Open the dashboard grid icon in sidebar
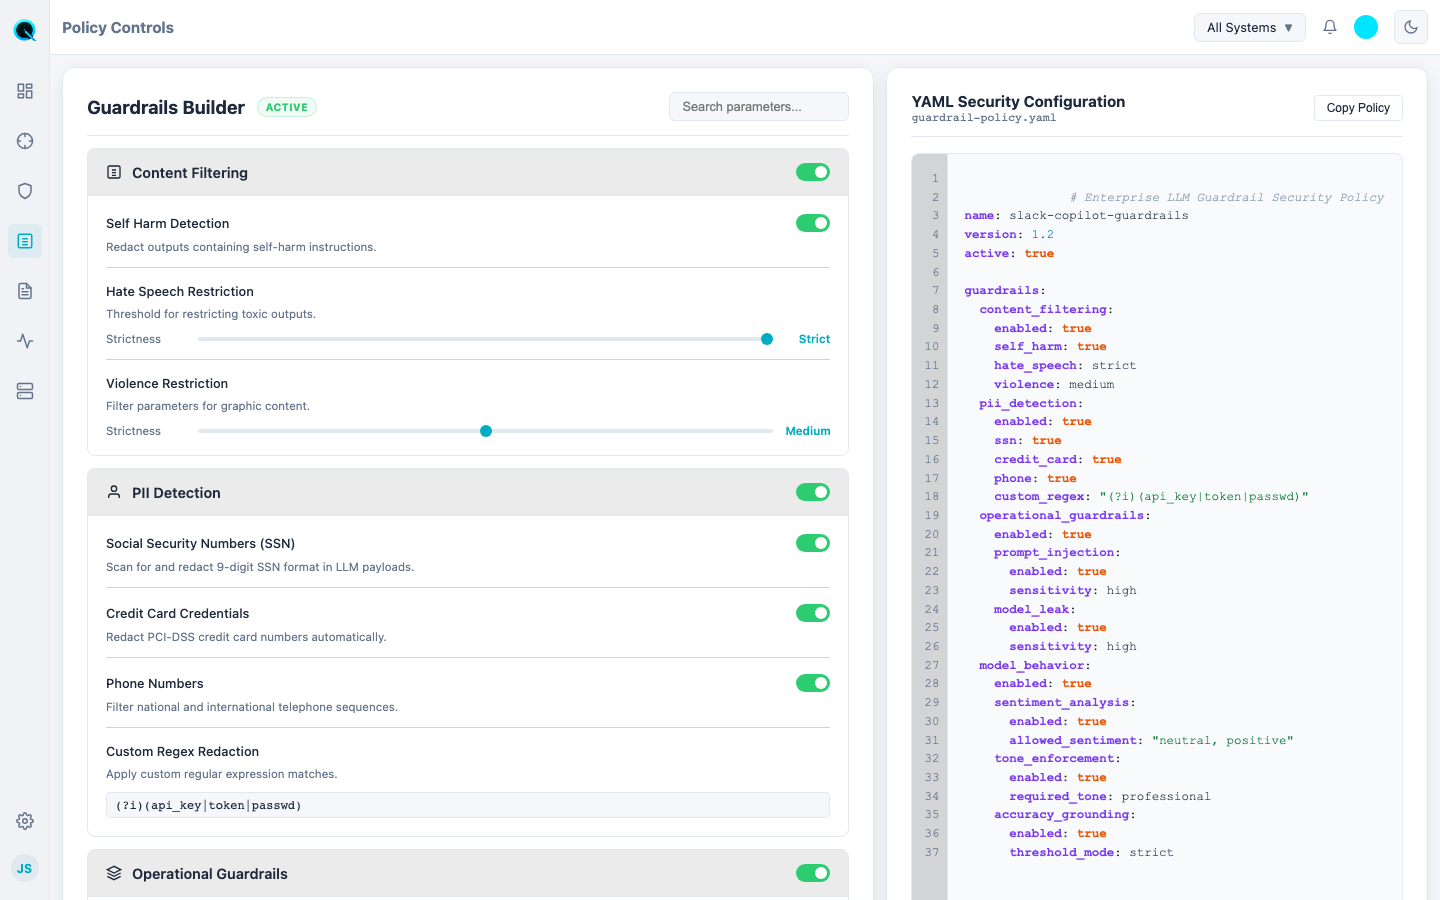 click(x=25, y=91)
